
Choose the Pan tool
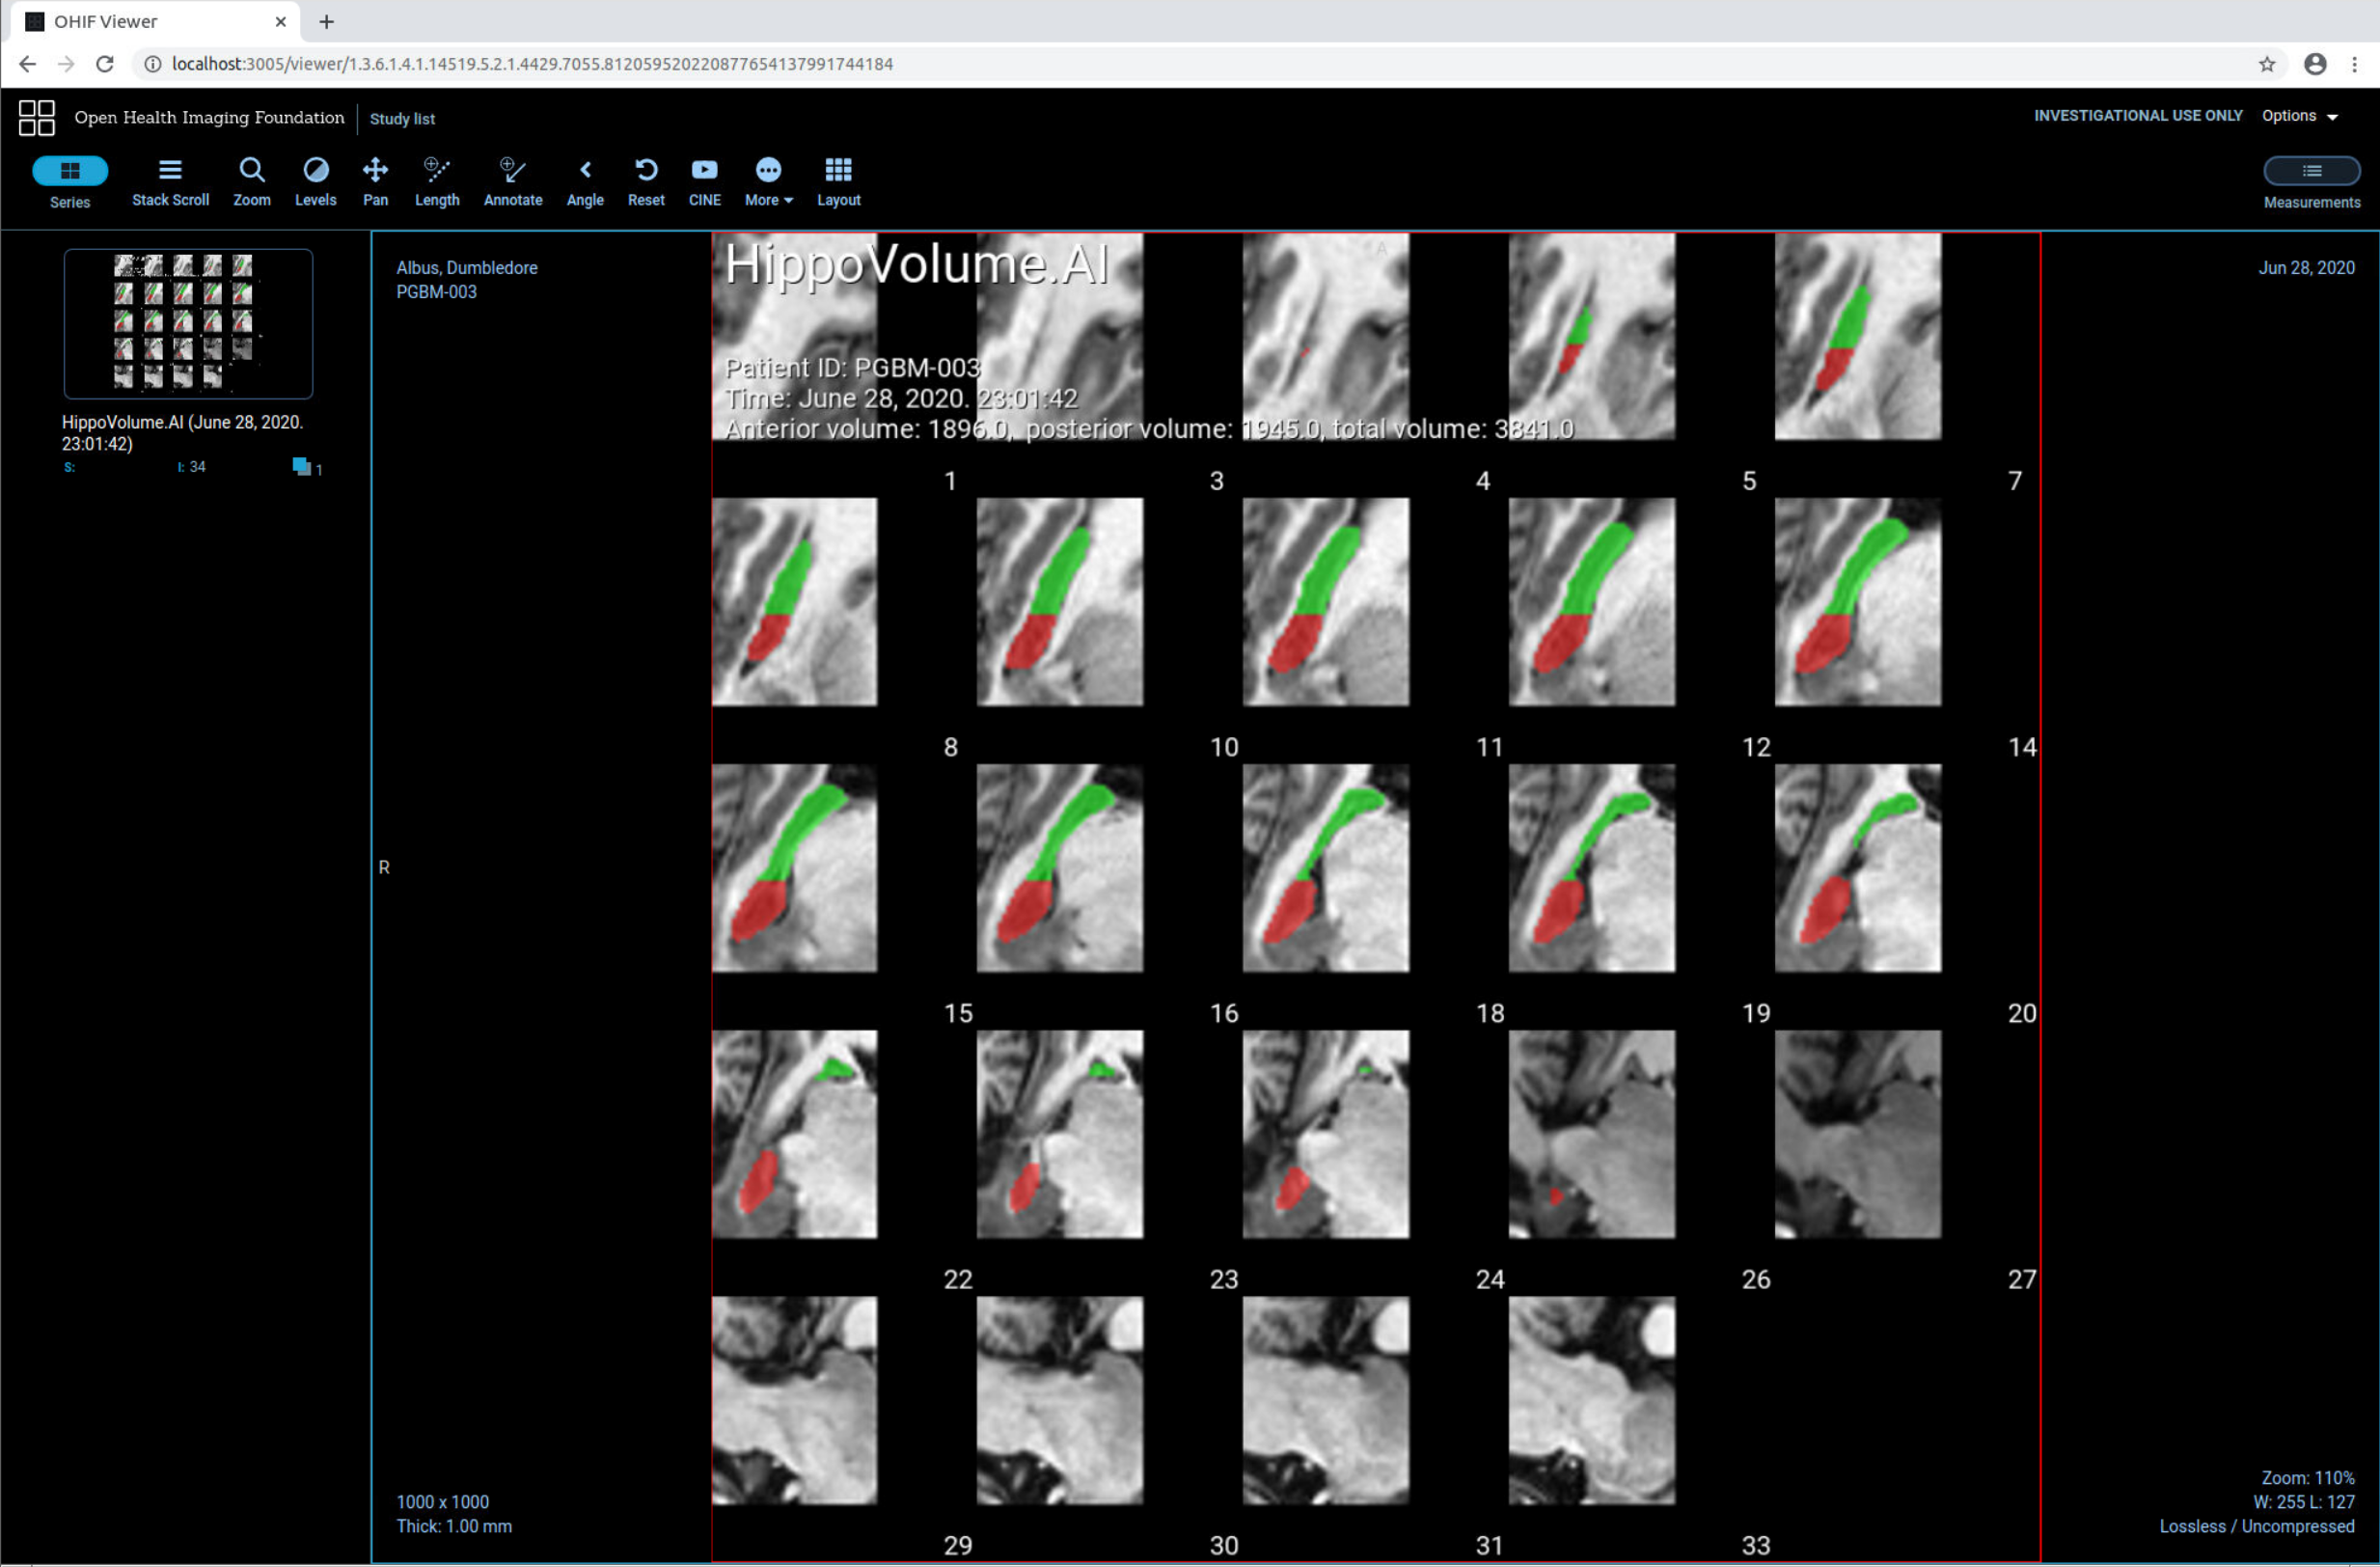click(x=375, y=181)
